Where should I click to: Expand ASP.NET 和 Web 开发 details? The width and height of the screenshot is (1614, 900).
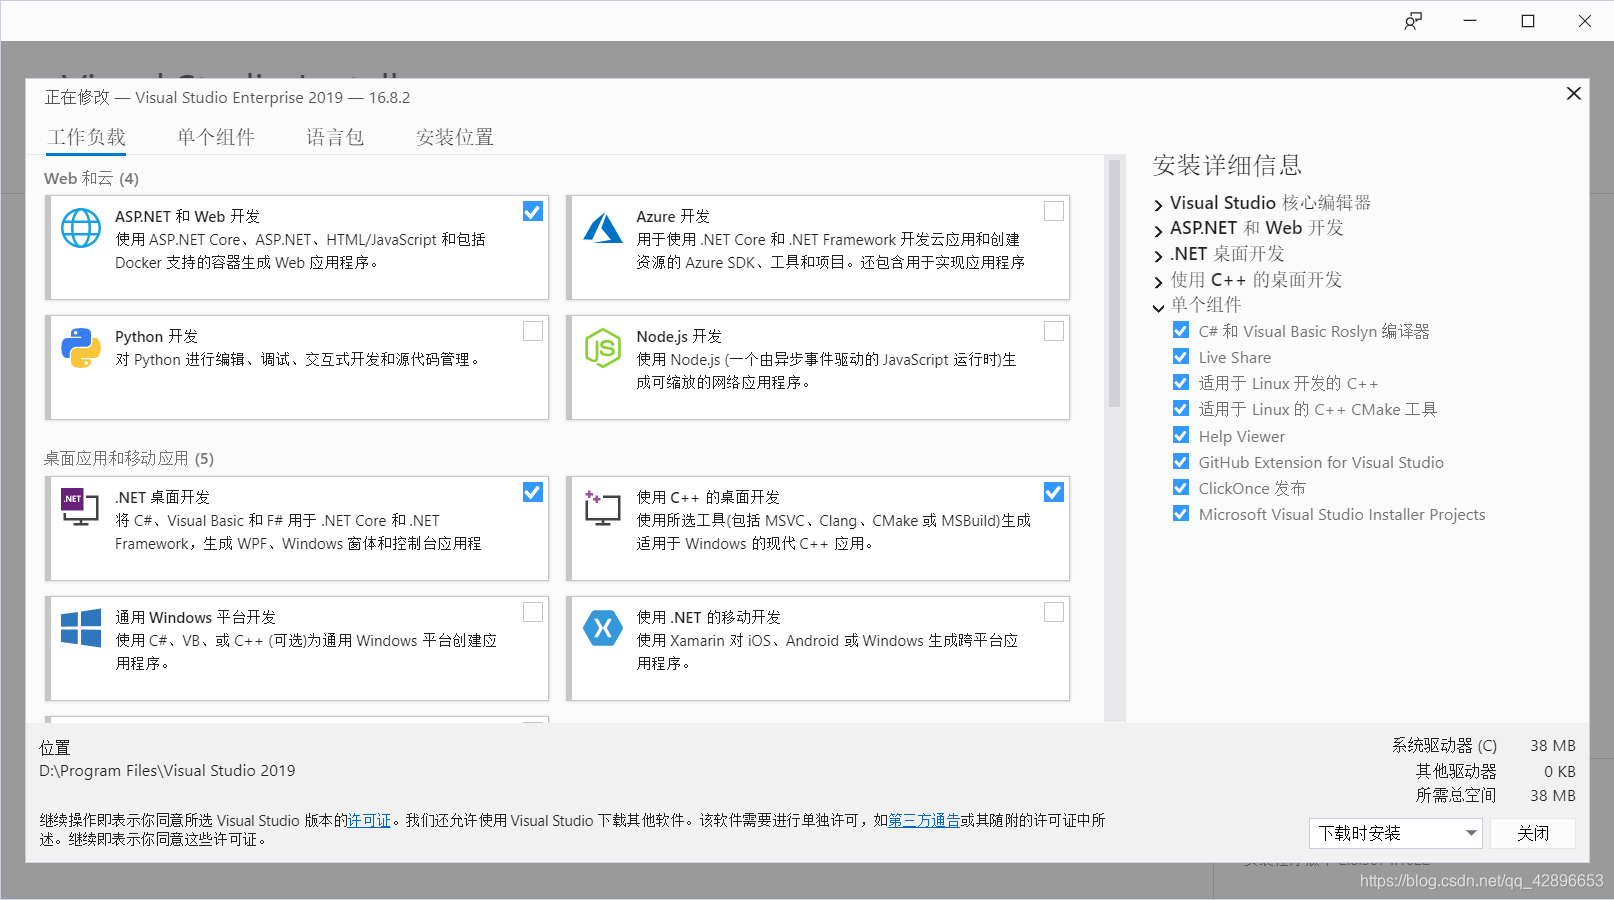1158,230
